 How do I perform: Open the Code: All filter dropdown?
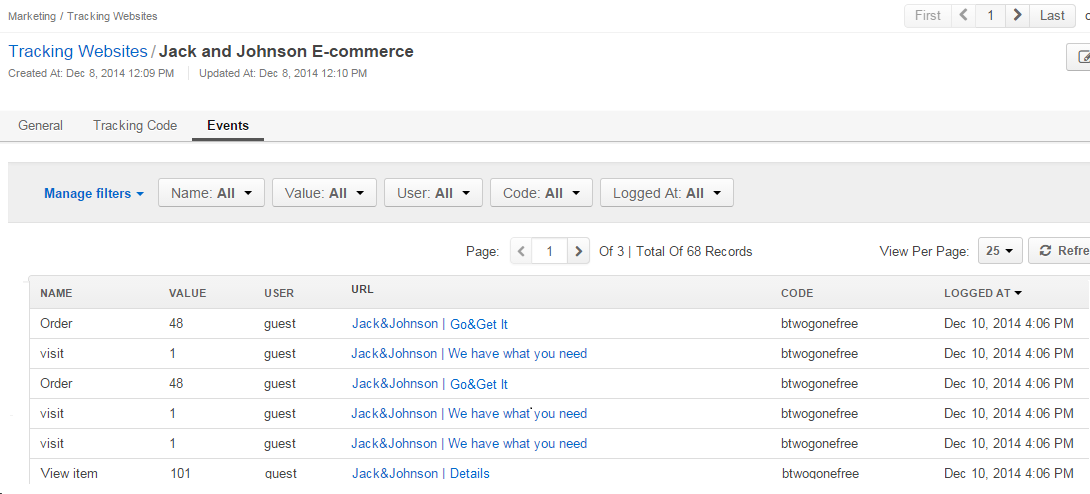541,193
